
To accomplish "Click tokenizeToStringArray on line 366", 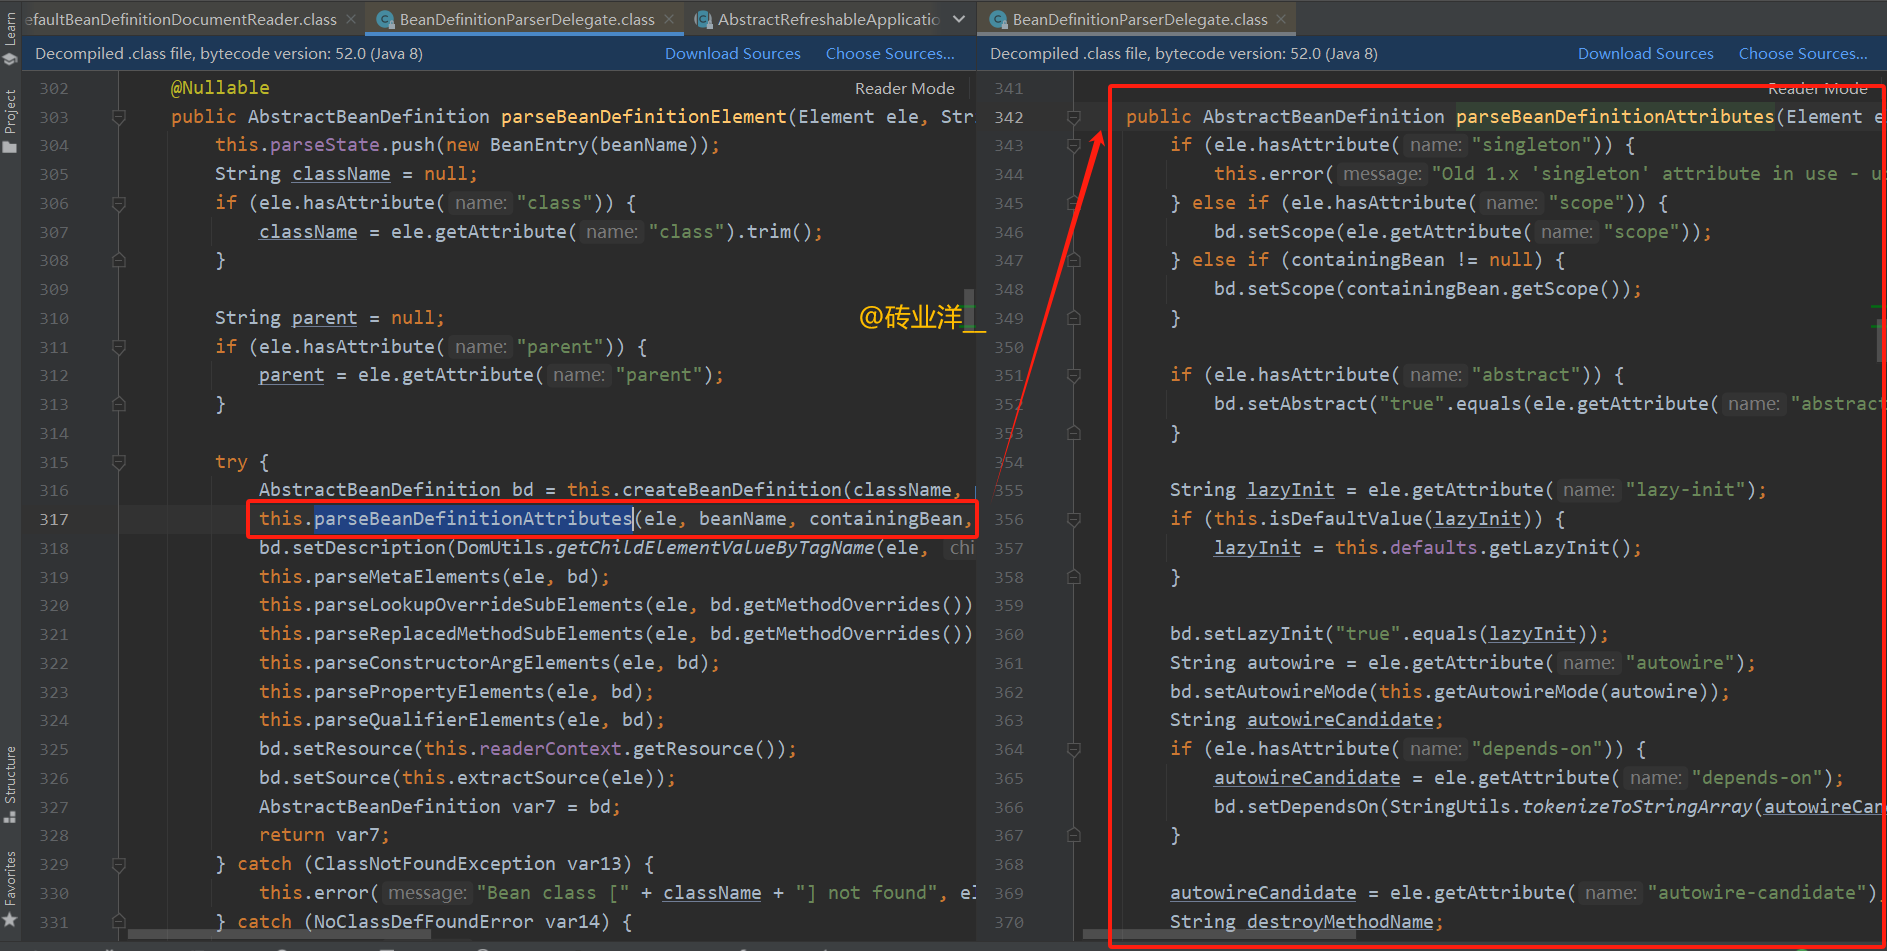I will pos(1637,807).
